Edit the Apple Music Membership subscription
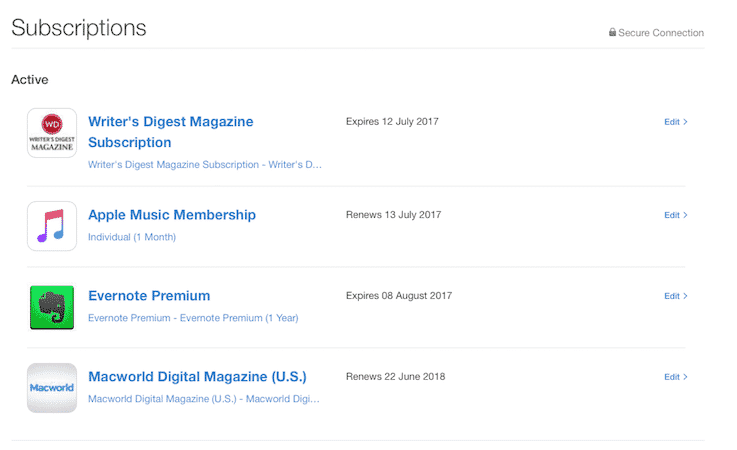The image size is (737, 450). (x=675, y=215)
